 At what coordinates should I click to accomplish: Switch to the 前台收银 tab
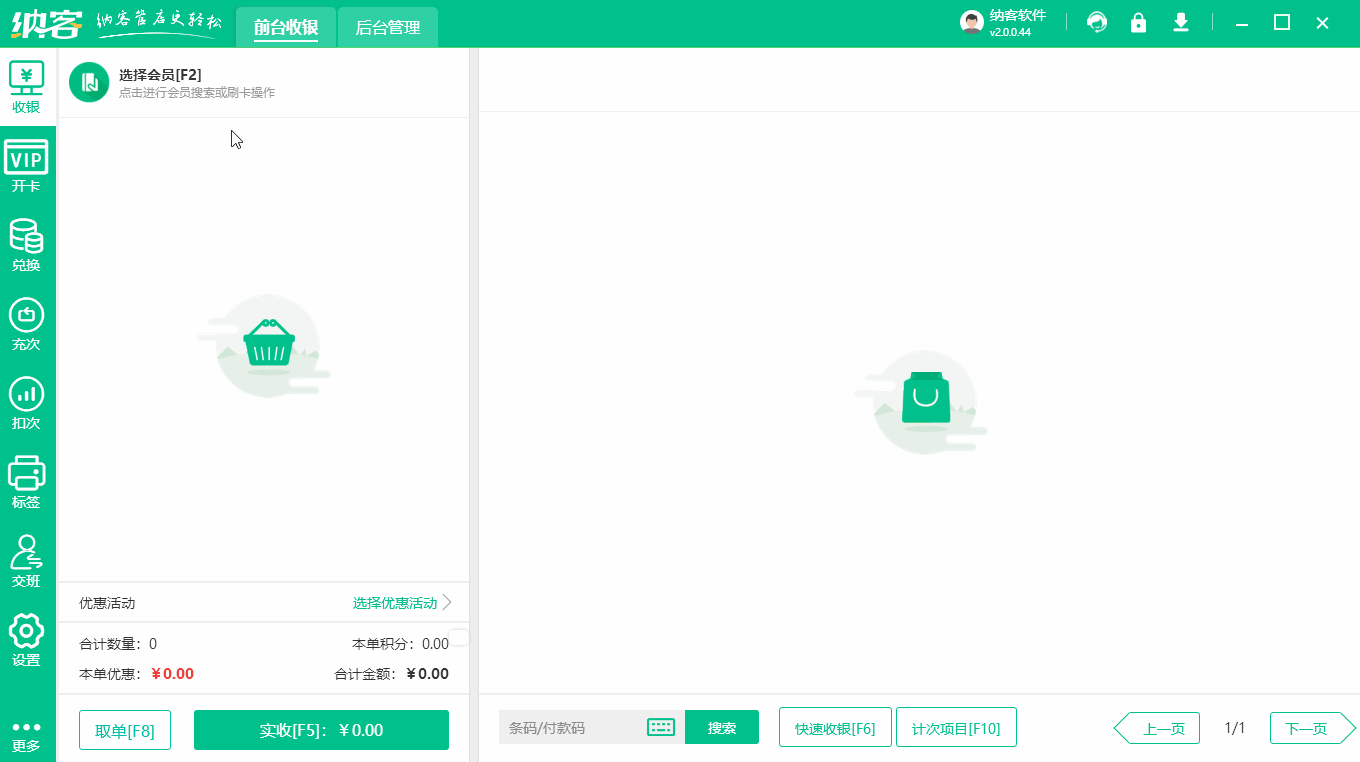tap(286, 28)
